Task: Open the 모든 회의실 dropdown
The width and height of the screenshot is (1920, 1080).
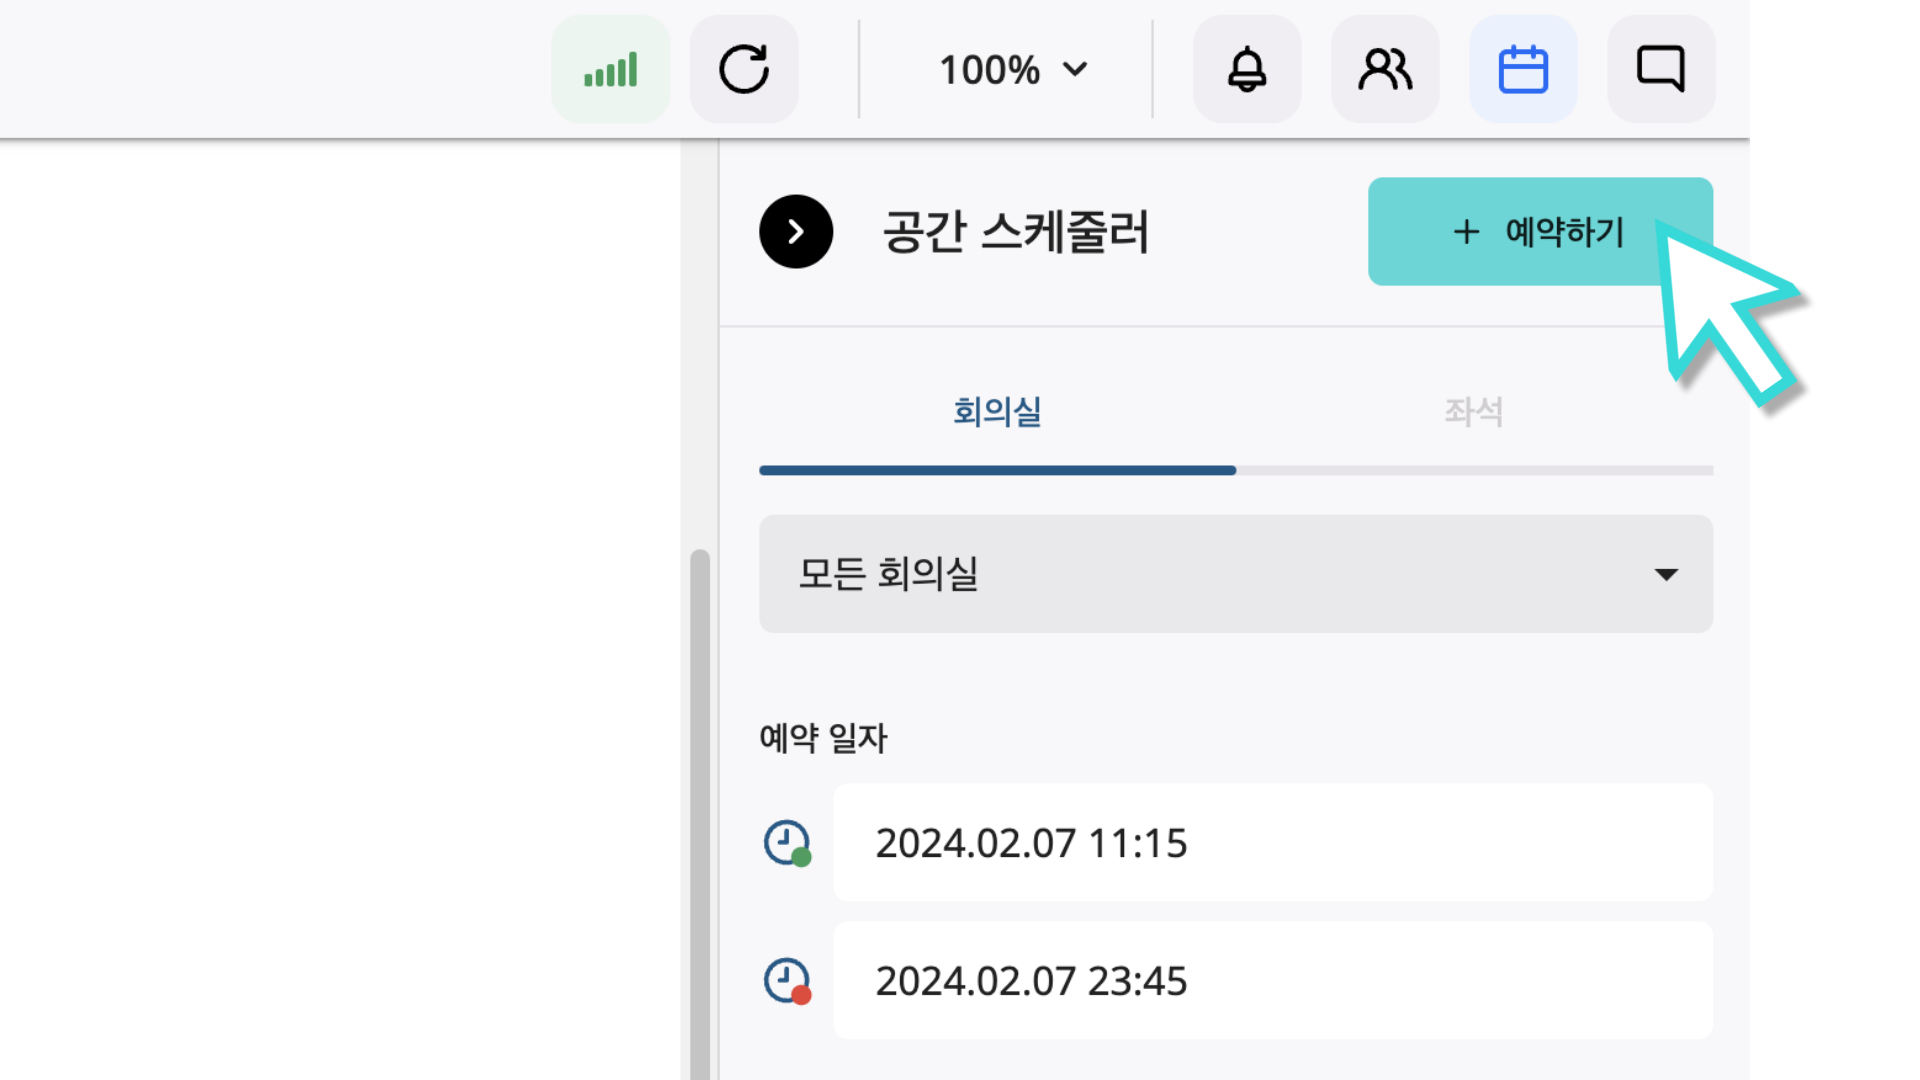Action: (x=1235, y=574)
